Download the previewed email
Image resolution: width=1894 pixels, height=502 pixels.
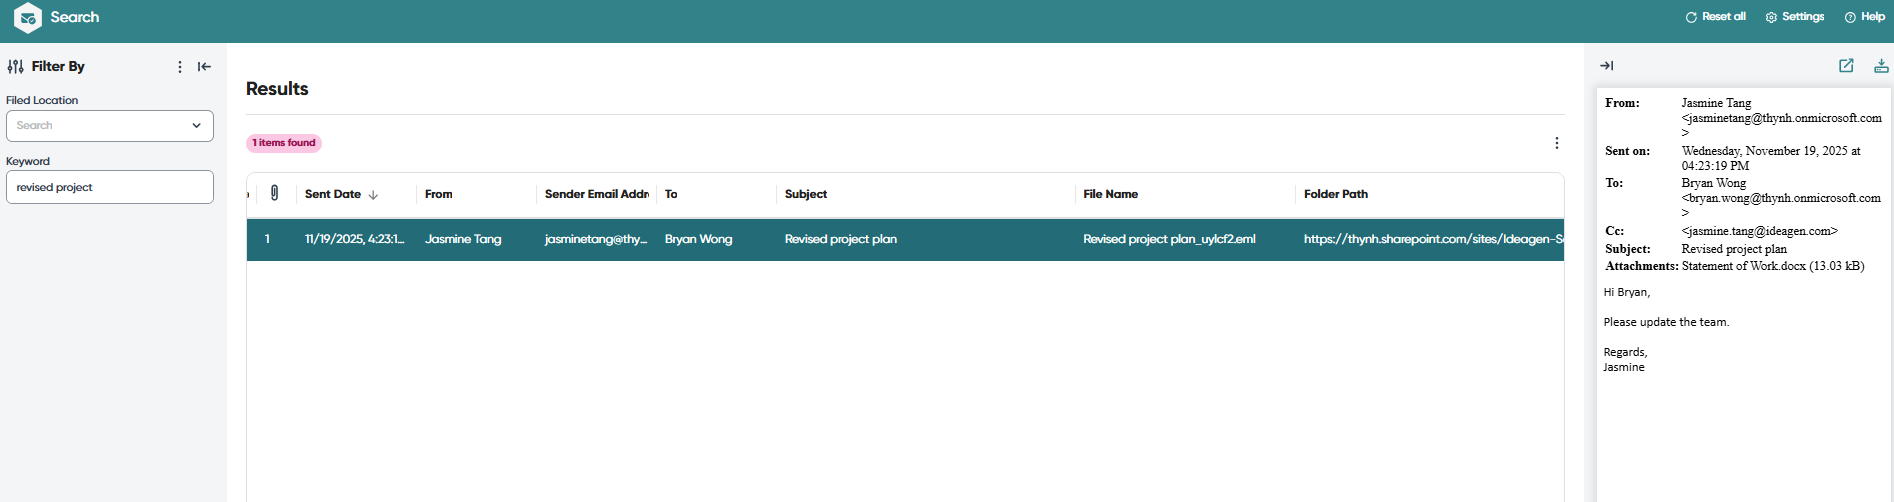click(x=1880, y=66)
